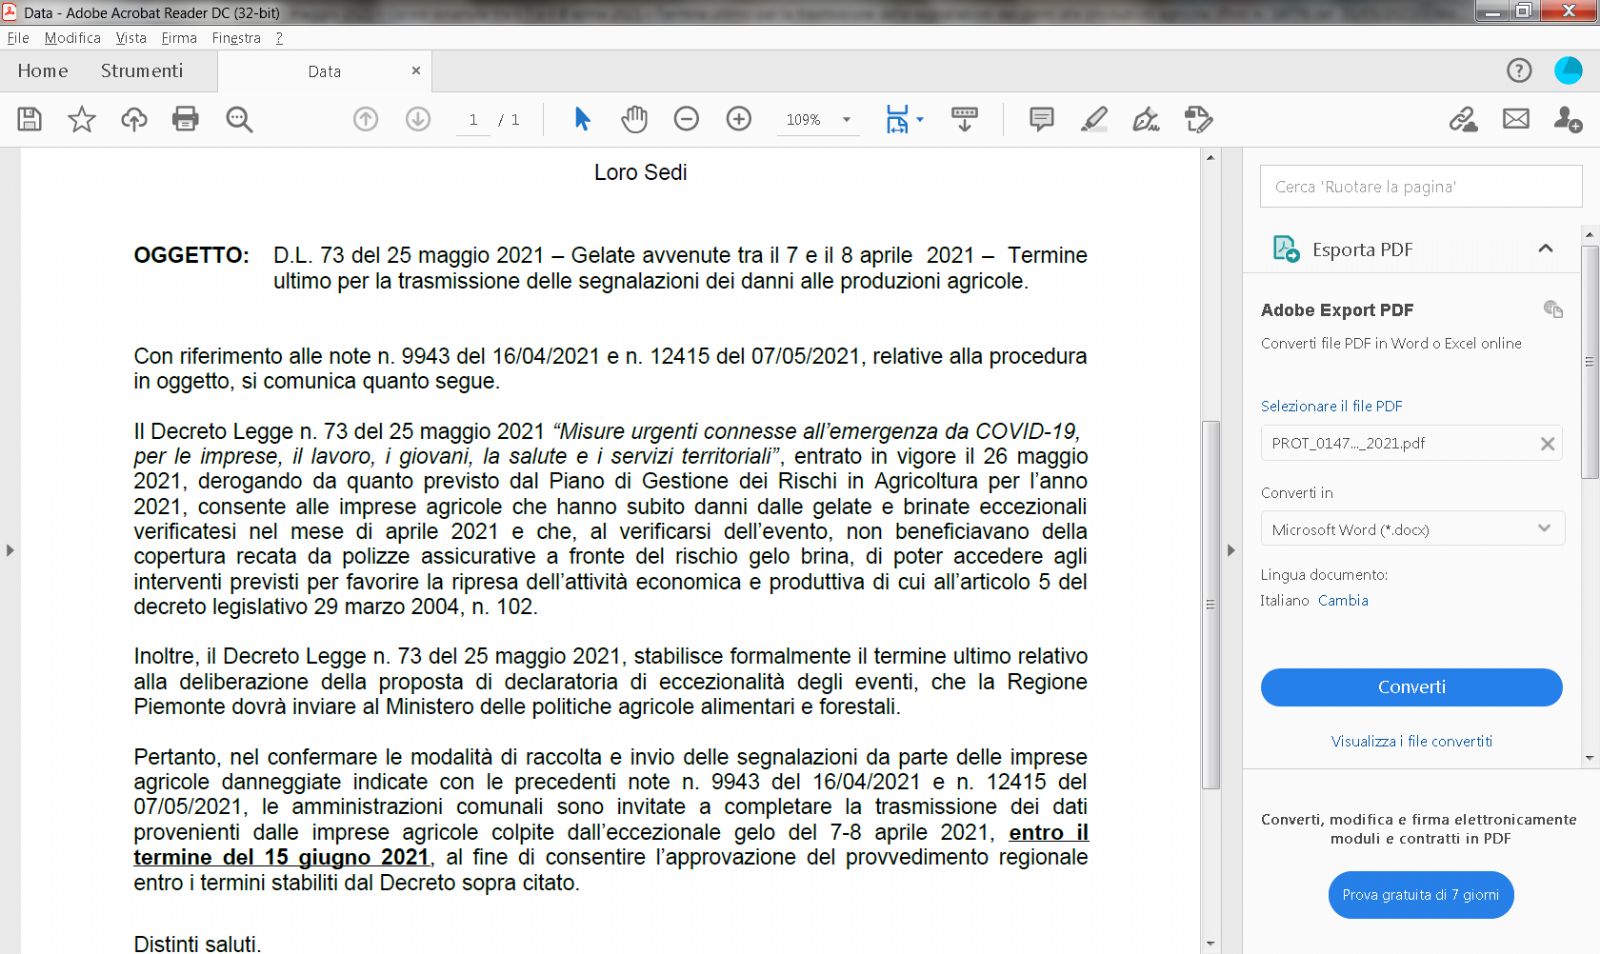1600x954 pixels.
Task: Open the help question mark
Action: coord(1519,70)
